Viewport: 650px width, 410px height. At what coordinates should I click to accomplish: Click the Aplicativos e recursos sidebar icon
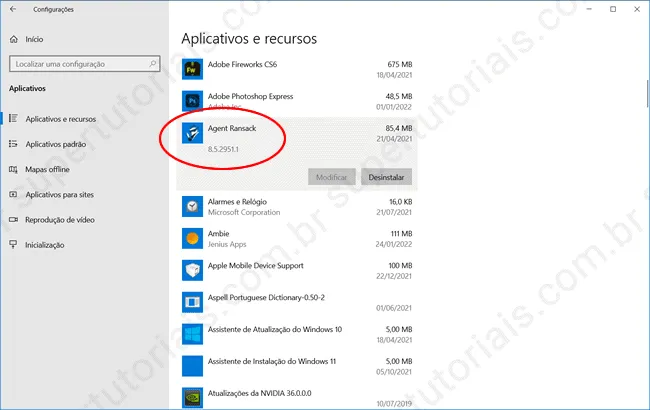click(x=13, y=119)
